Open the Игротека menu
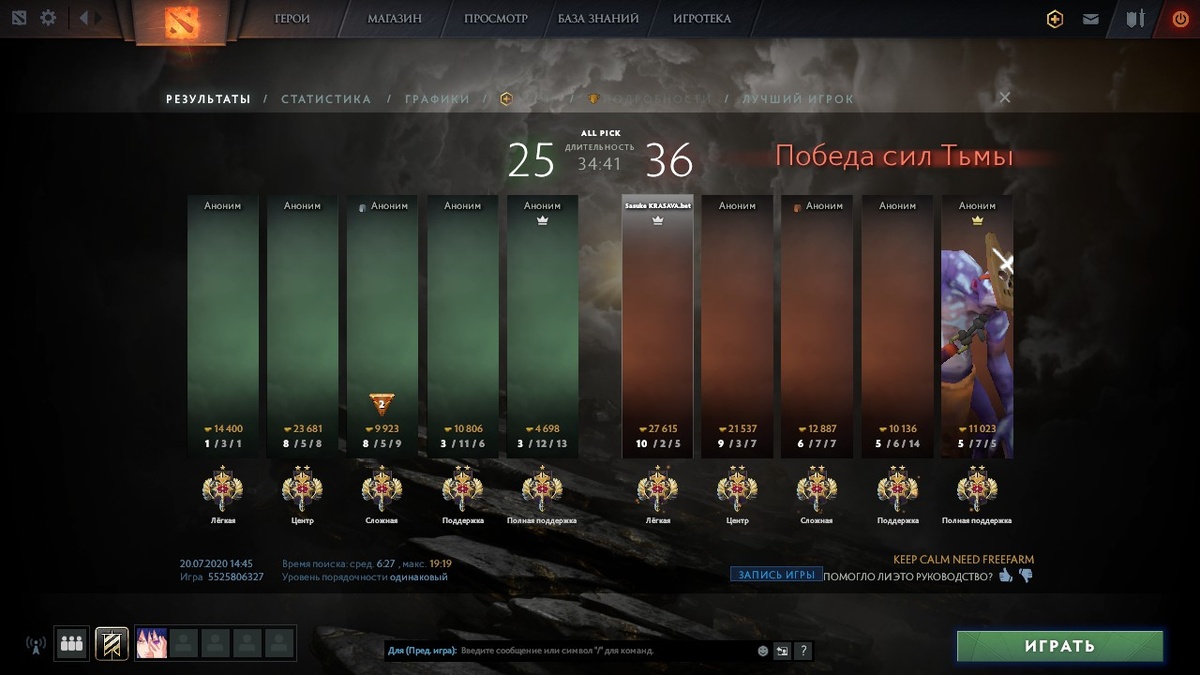The width and height of the screenshot is (1200, 675). click(x=702, y=18)
